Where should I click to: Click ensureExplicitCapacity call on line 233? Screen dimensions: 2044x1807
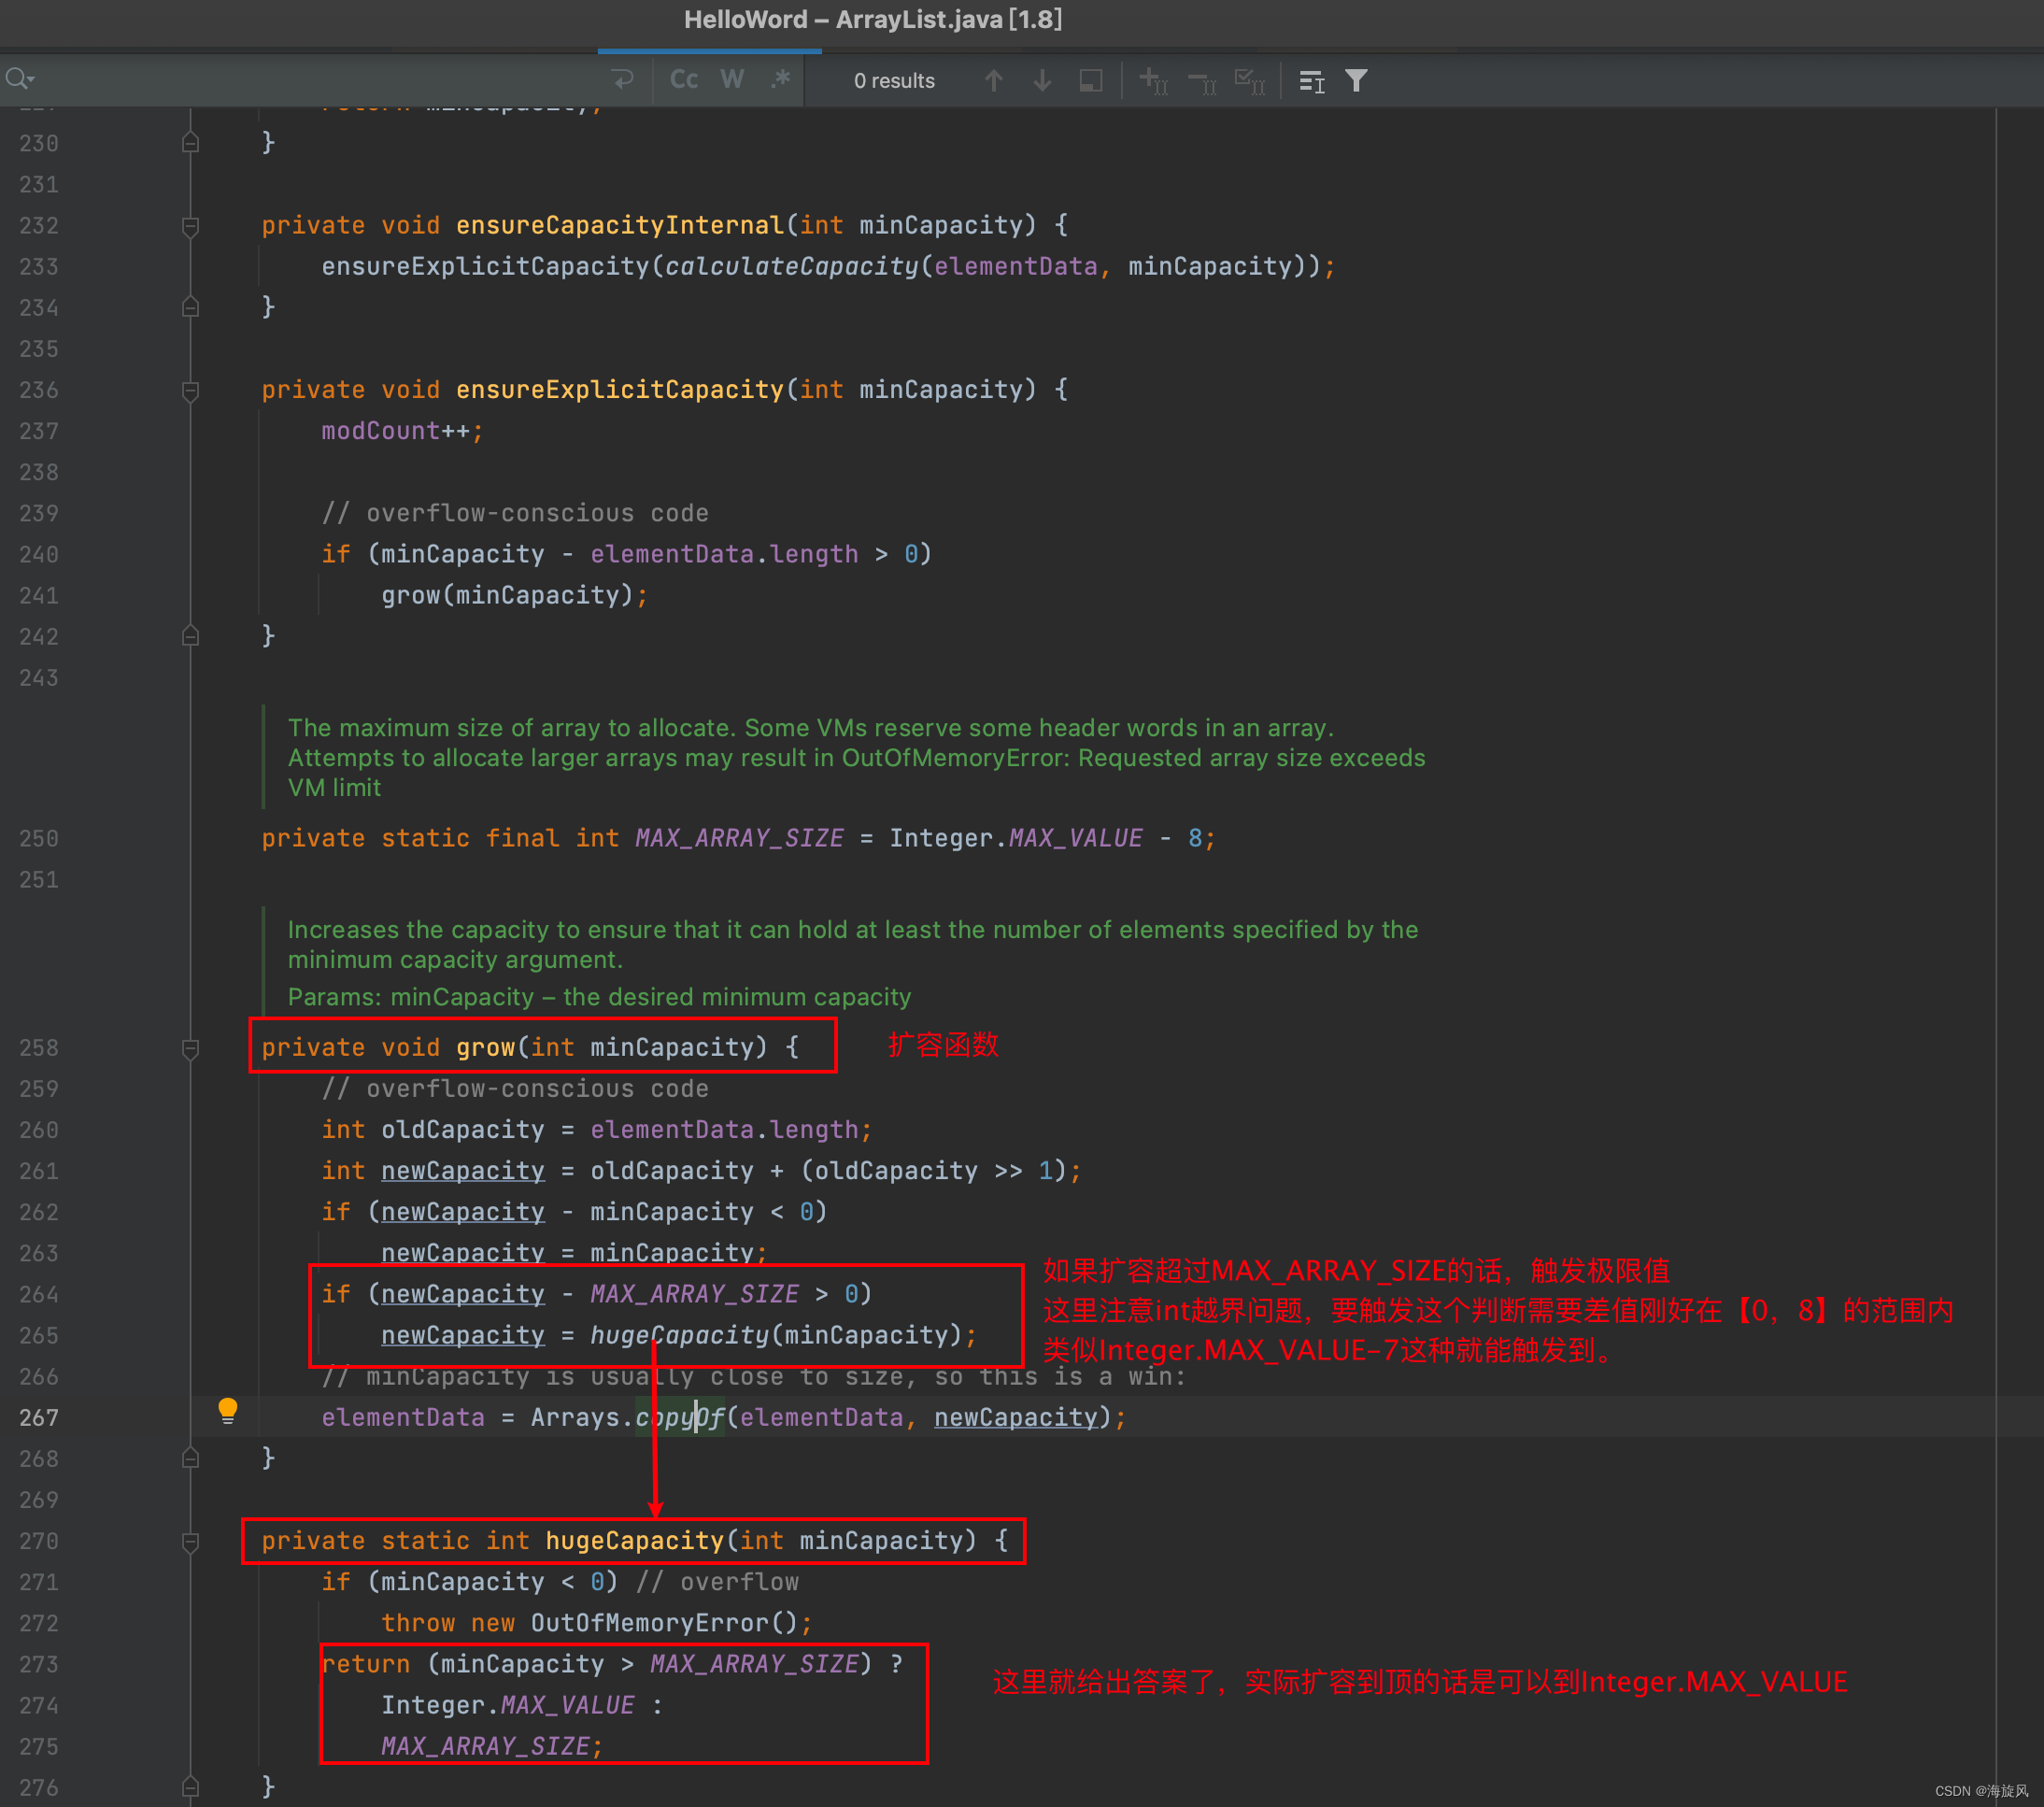click(x=485, y=267)
